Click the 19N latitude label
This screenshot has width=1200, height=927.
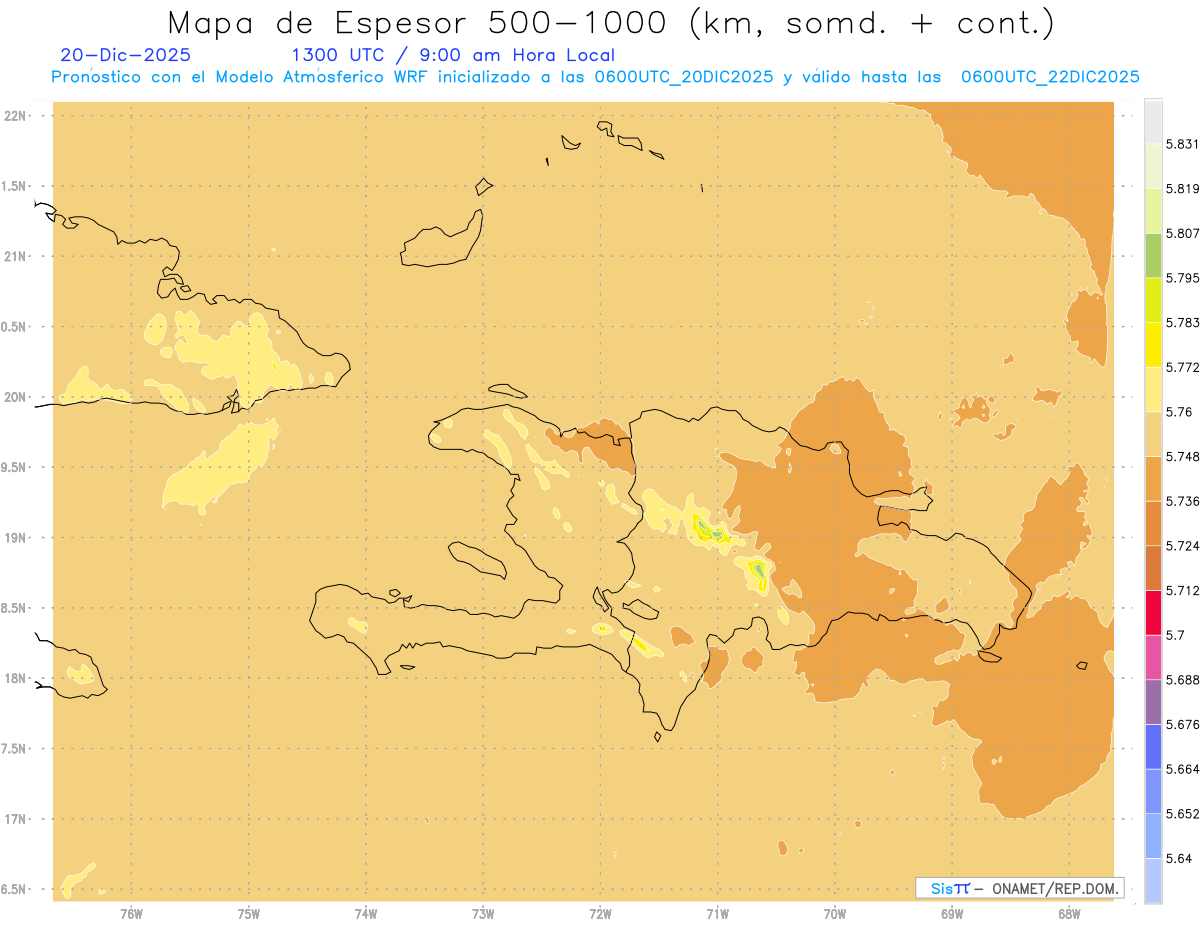pos(14,538)
